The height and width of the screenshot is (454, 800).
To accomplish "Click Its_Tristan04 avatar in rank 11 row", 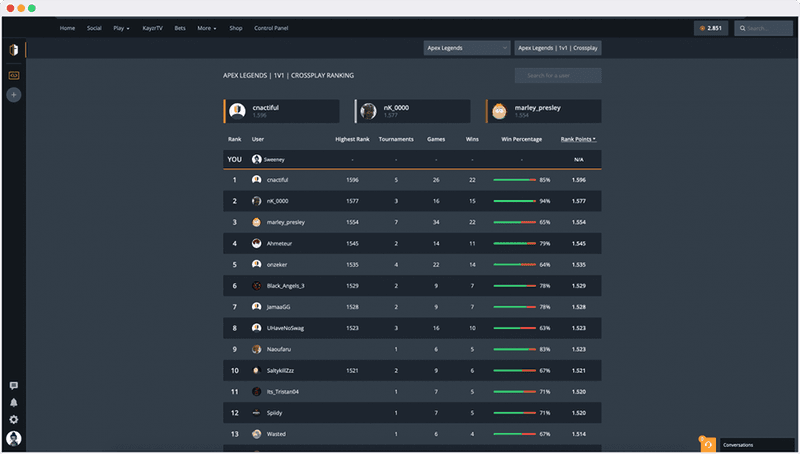I will [x=257, y=391].
